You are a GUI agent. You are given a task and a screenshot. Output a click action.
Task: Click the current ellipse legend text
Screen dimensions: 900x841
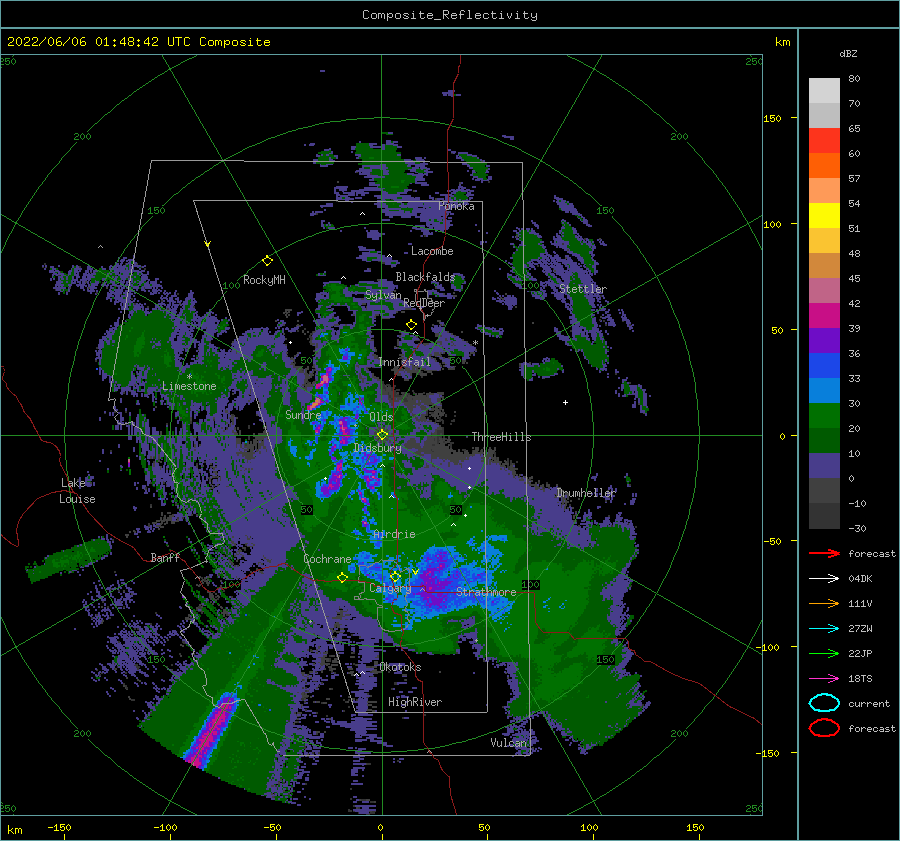(x=868, y=703)
